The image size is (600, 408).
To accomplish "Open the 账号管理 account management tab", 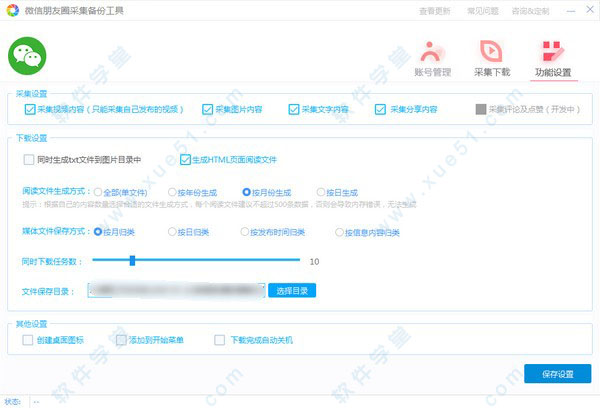I will click(x=433, y=60).
